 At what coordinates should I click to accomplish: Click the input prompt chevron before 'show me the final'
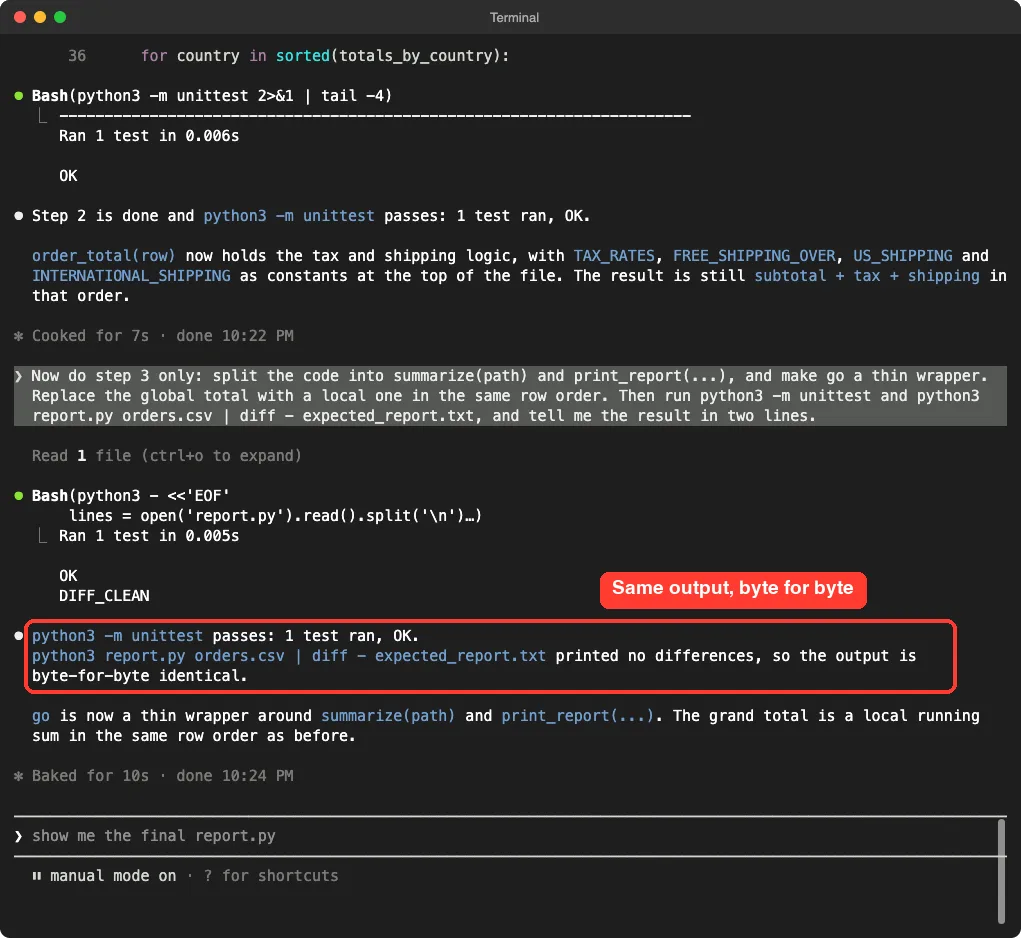click(x=19, y=836)
